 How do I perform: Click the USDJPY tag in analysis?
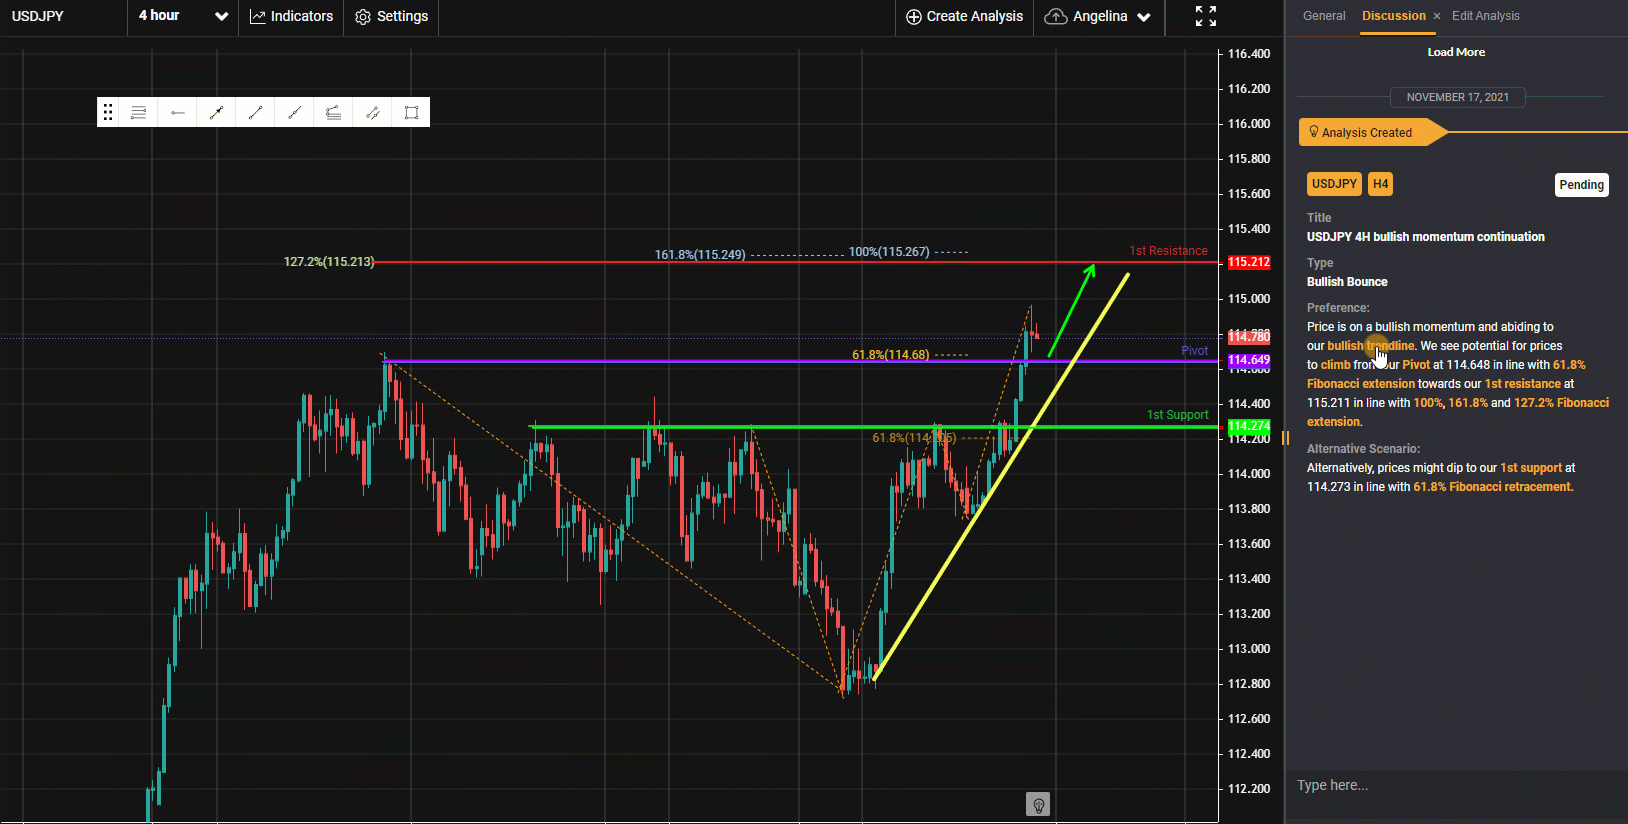click(x=1334, y=184)
